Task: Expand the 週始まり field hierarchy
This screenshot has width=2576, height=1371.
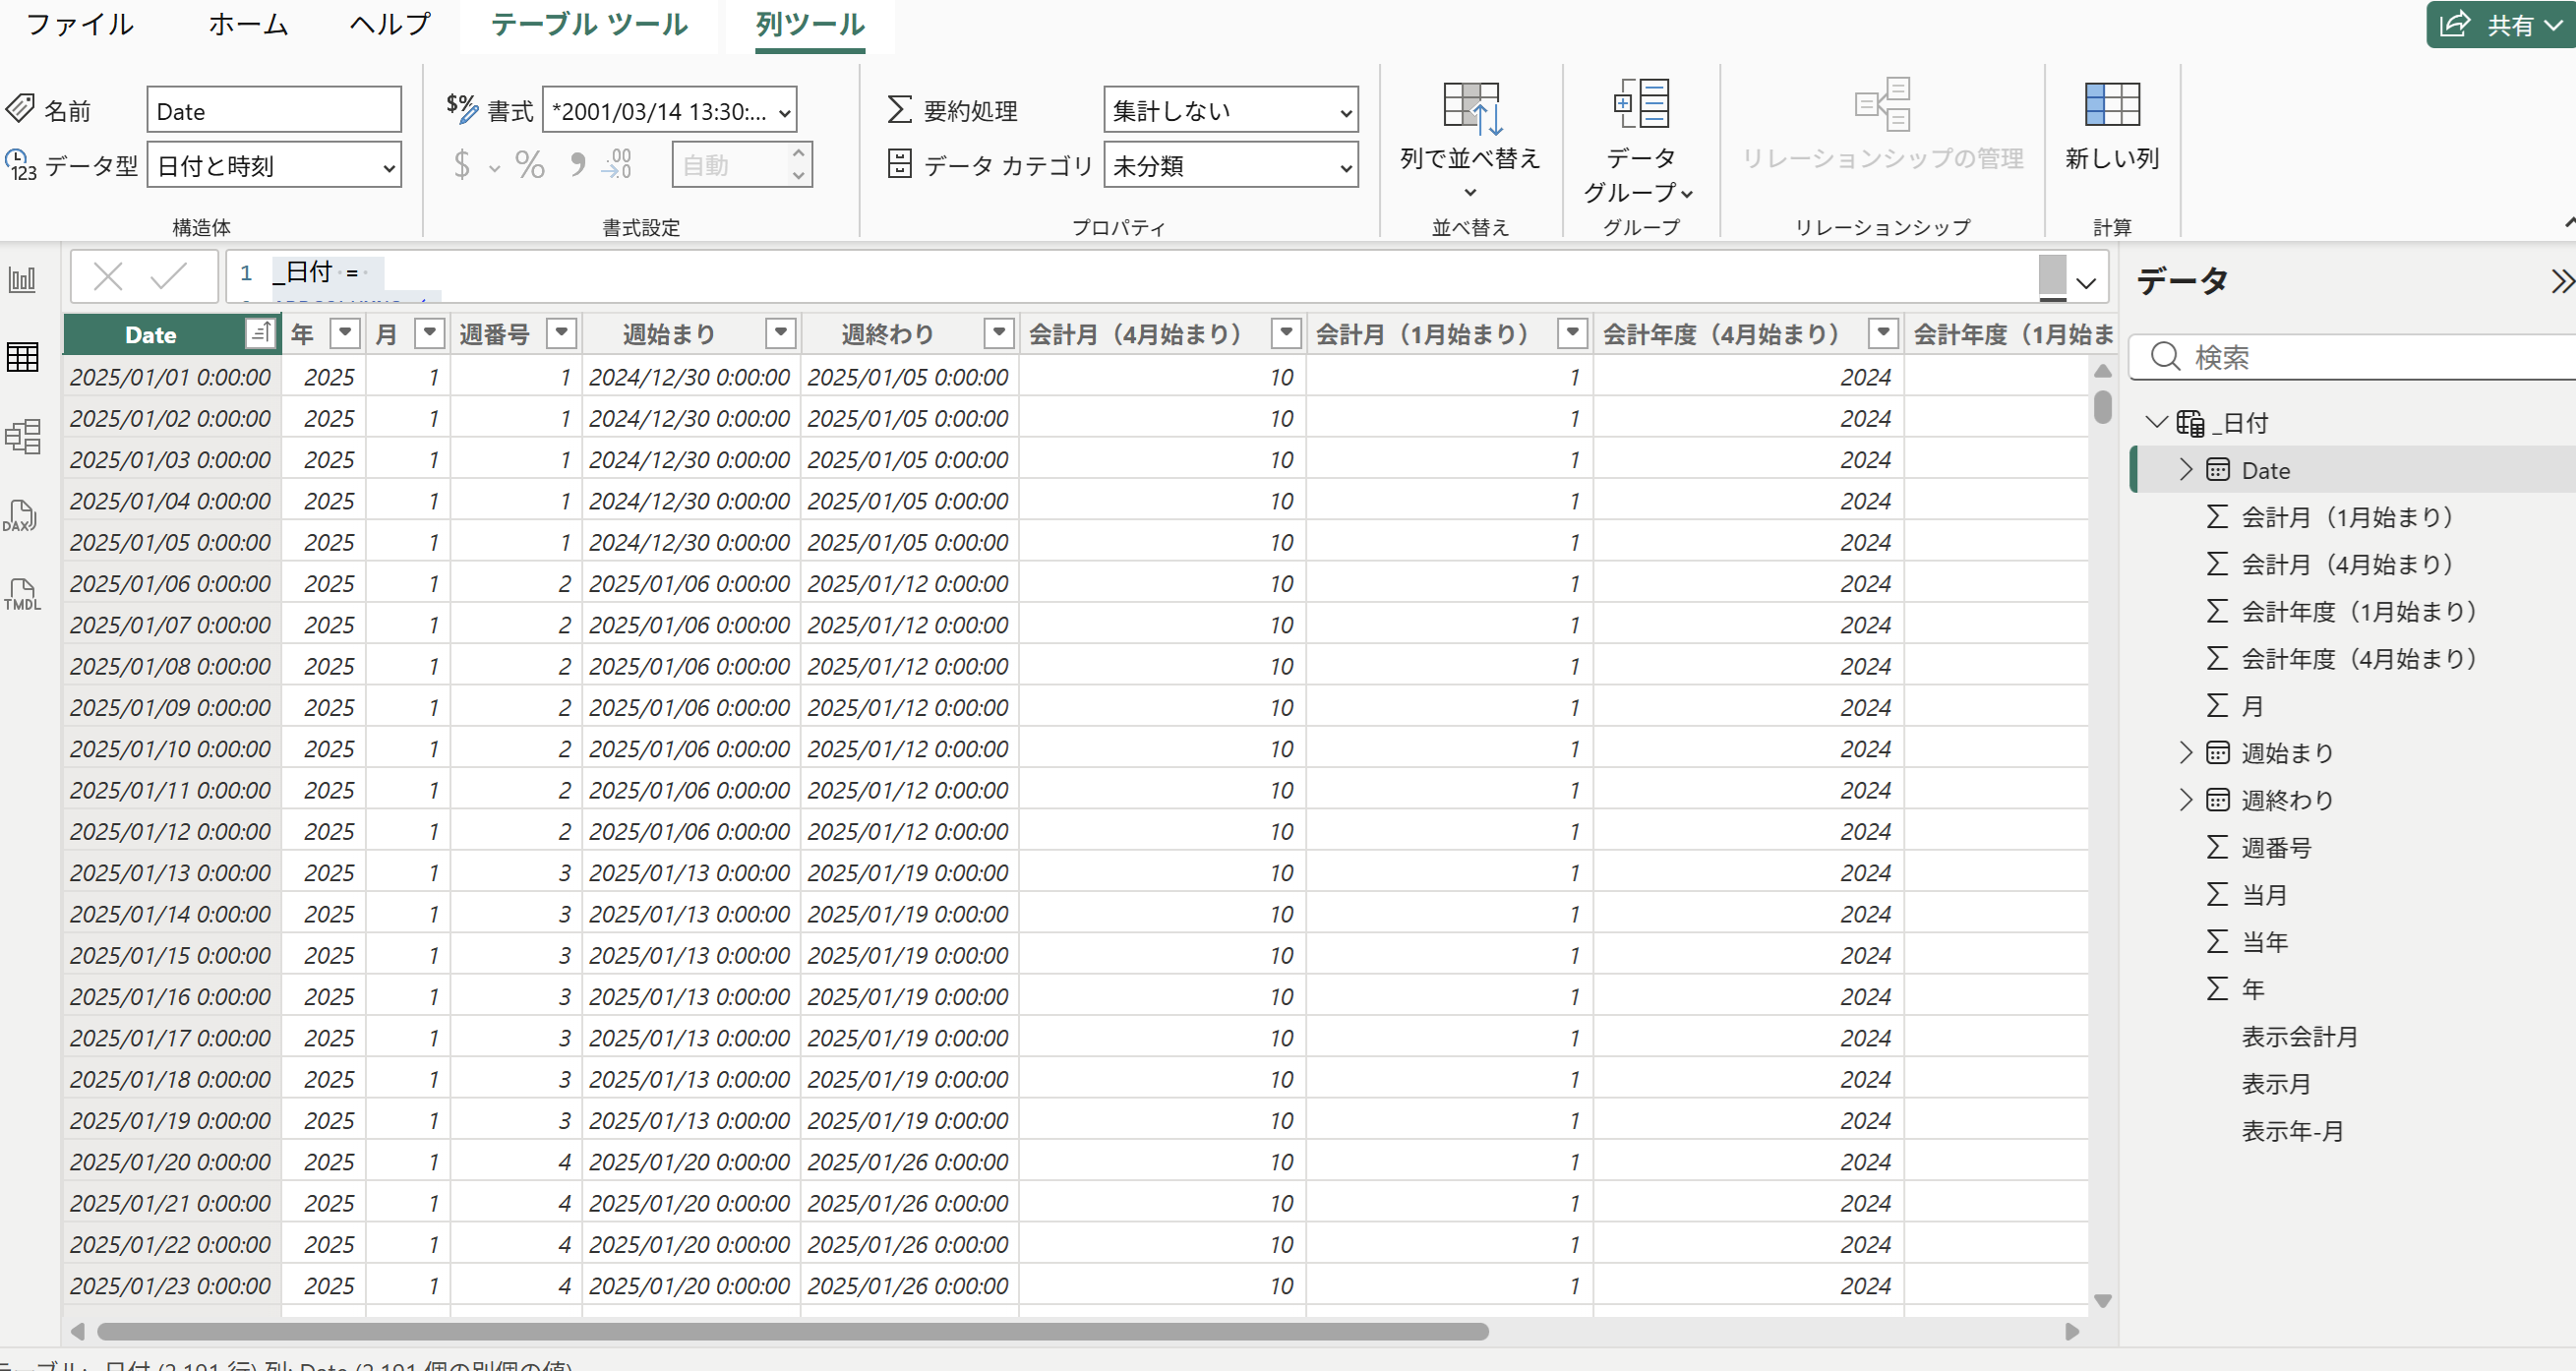Action: (2185, 752)
